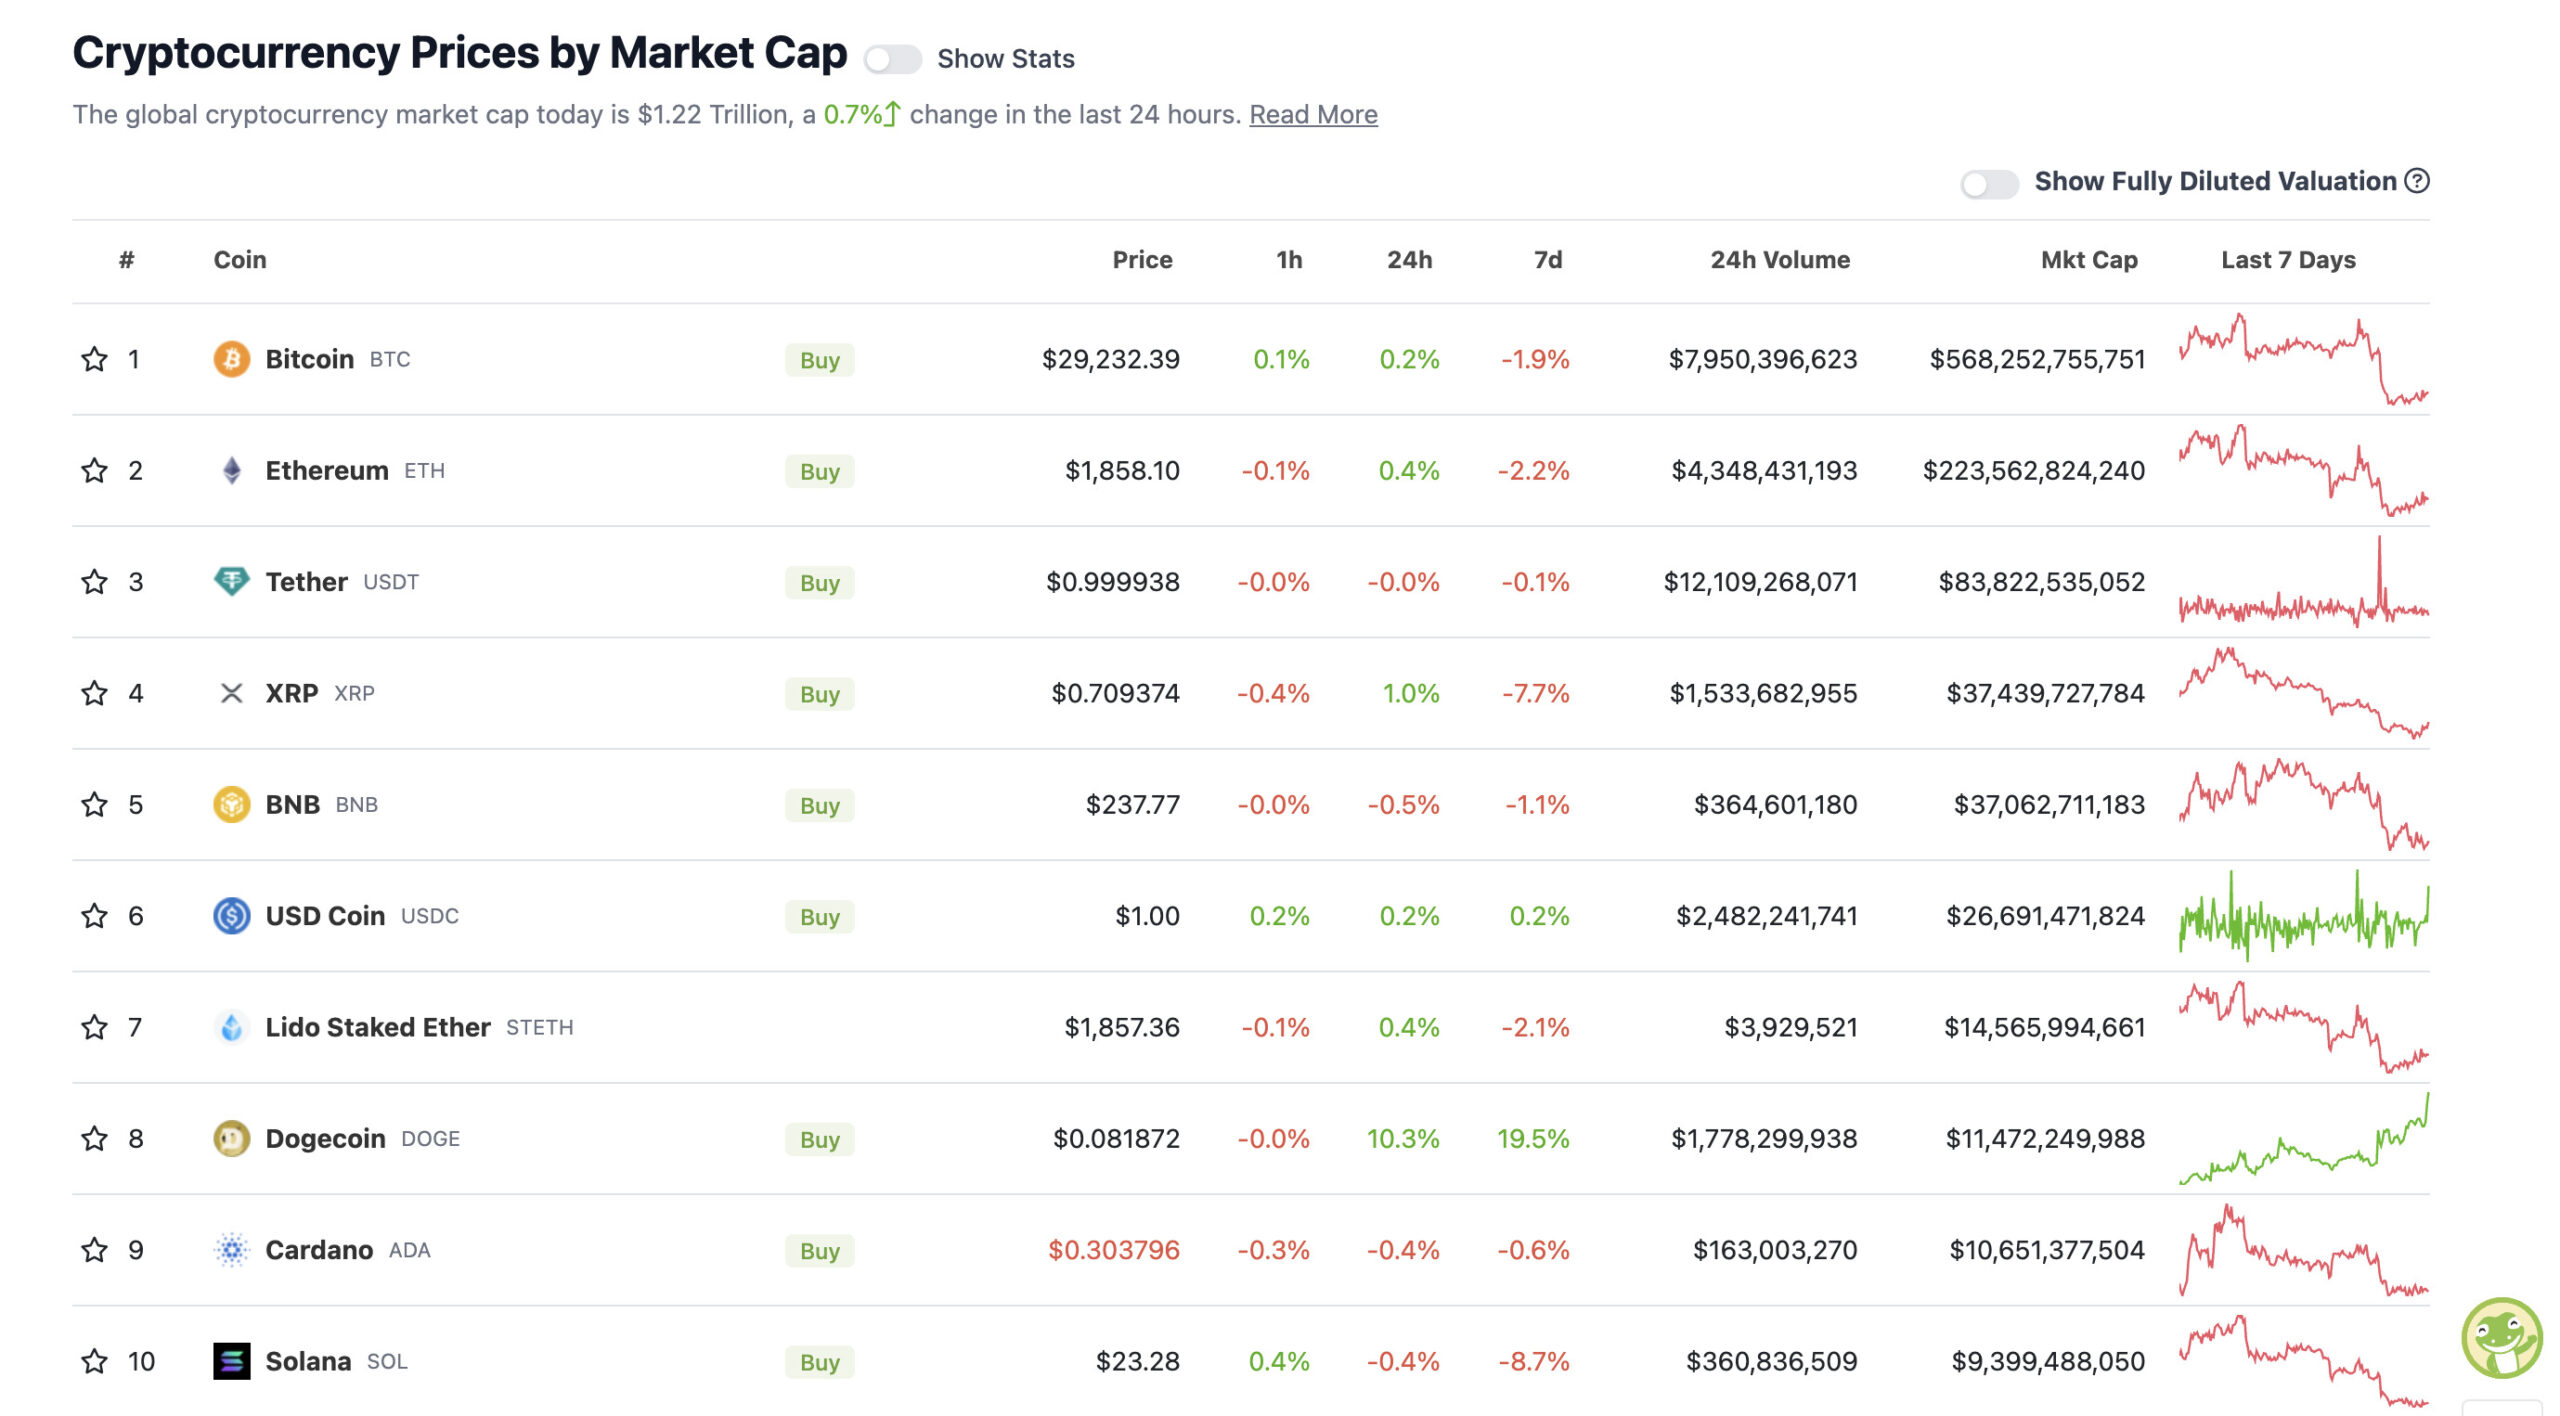This screenshot has width=2560, height=1416.
Task: Click the BNB logo icon
Action: click(x=232, y=805)
